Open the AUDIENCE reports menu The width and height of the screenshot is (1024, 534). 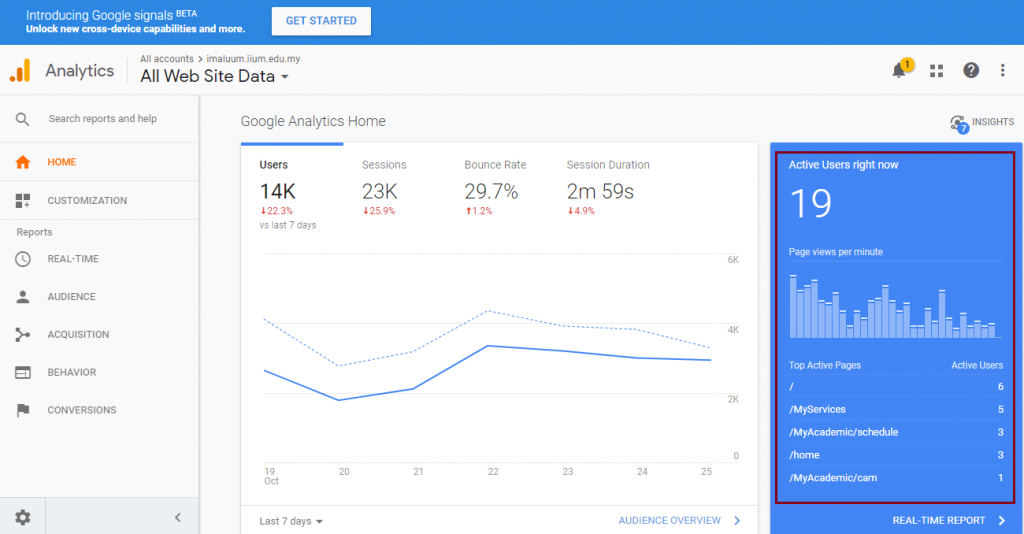99,297
